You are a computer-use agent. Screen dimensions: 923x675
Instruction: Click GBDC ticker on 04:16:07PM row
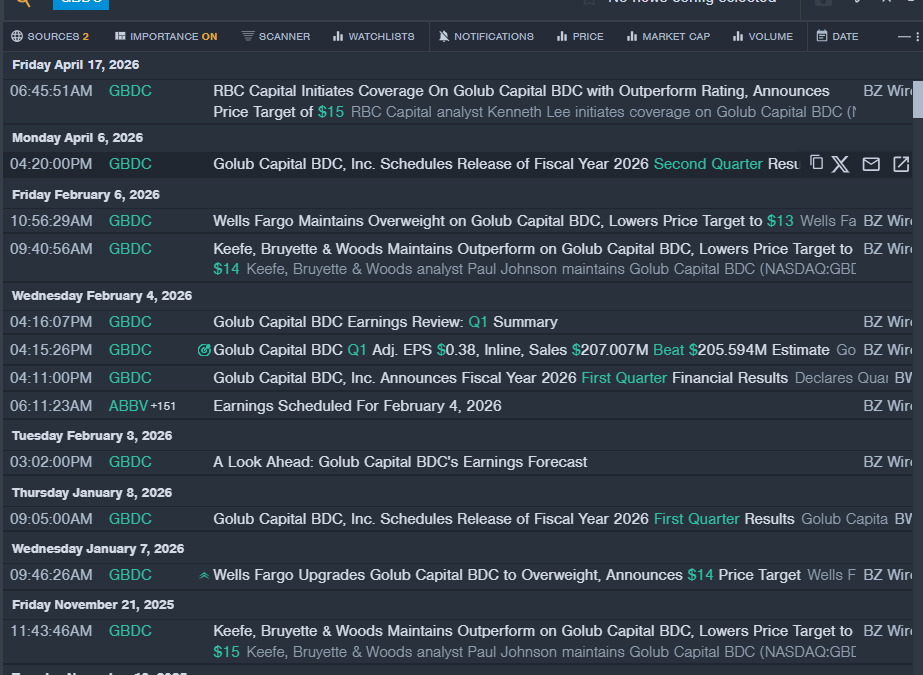[x=130, y=322]
